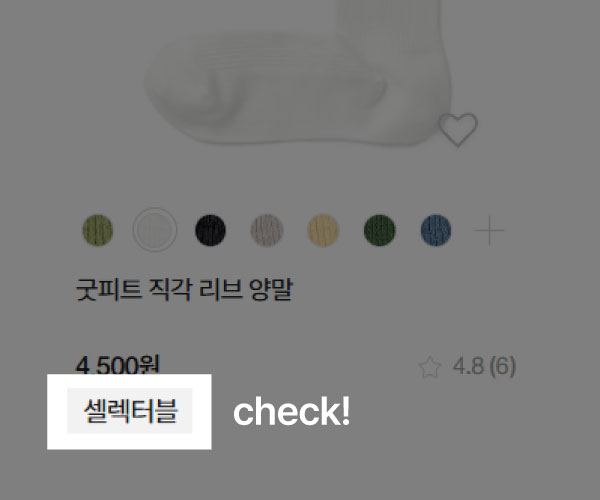The image size is (600, 500).
Task: Choose the dark green color swatch
Action: point(380,230)
